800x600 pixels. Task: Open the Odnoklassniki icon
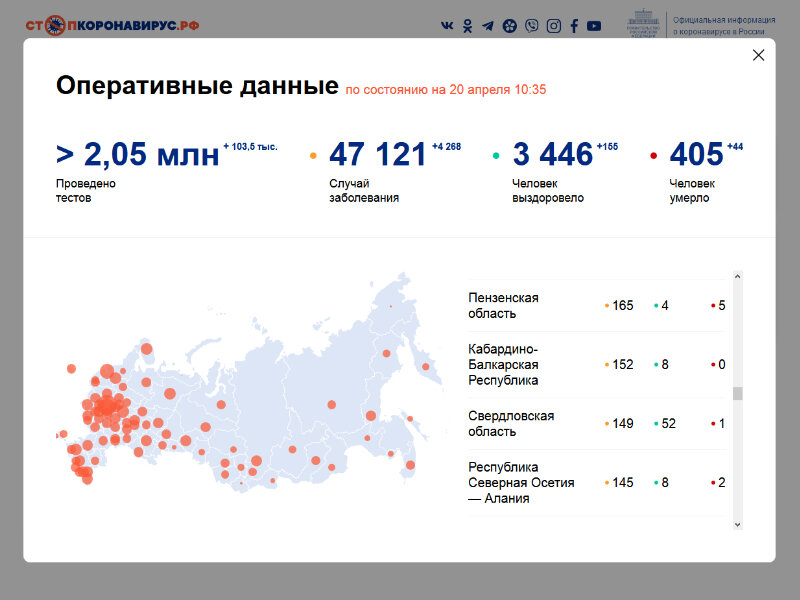468,25
